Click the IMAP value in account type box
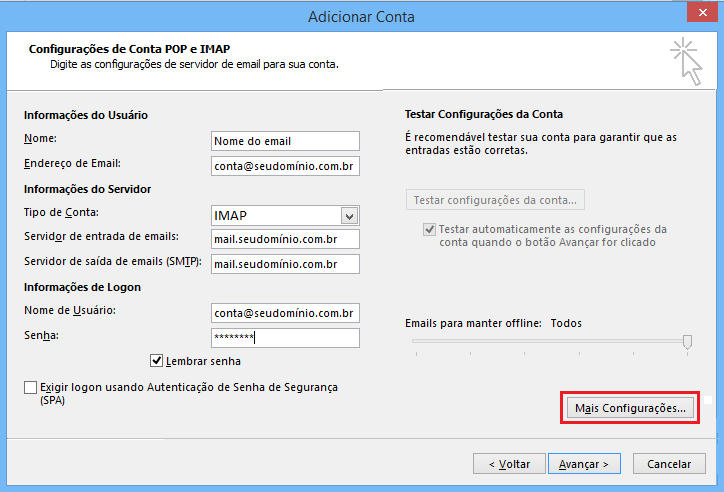This screenshot has width=724, height=492. click(x=275, y=216)
